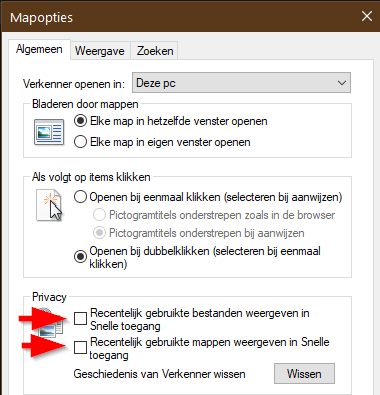Image resolution: width=380 pixels, height=395 pixels.
Task: Click the Mapopties title bar
Action: click(180, 17)
